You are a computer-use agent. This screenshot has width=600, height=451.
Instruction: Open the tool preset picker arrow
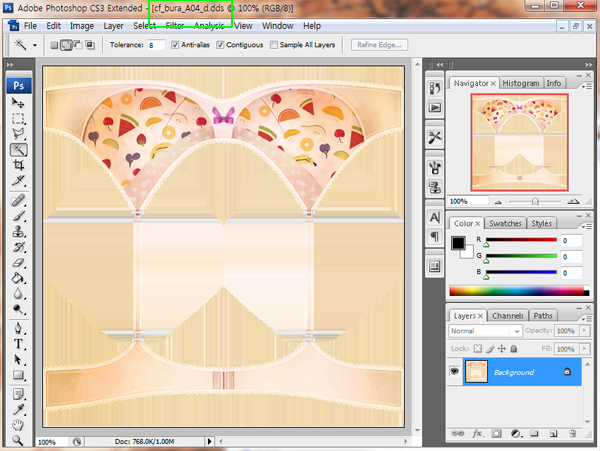point(35,45)
